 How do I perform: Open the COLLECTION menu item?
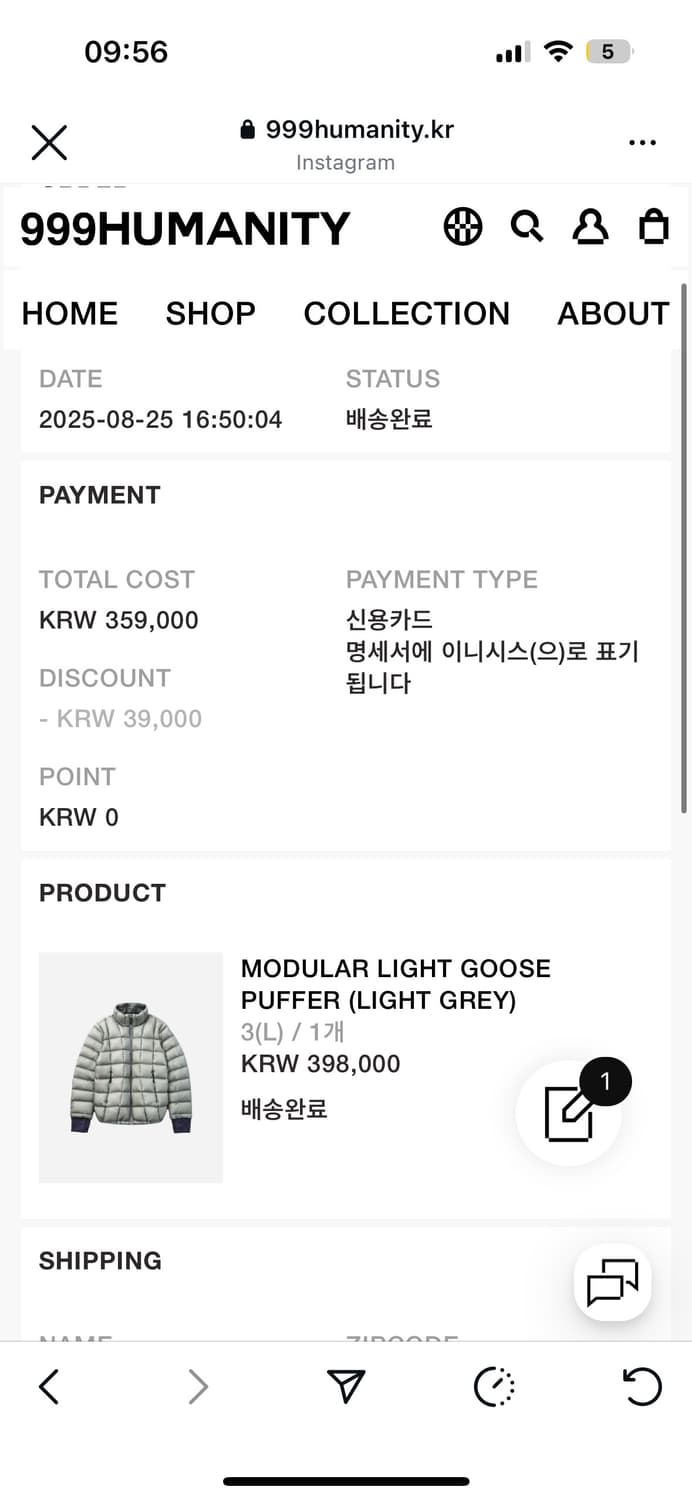click(x=406, y=313)
